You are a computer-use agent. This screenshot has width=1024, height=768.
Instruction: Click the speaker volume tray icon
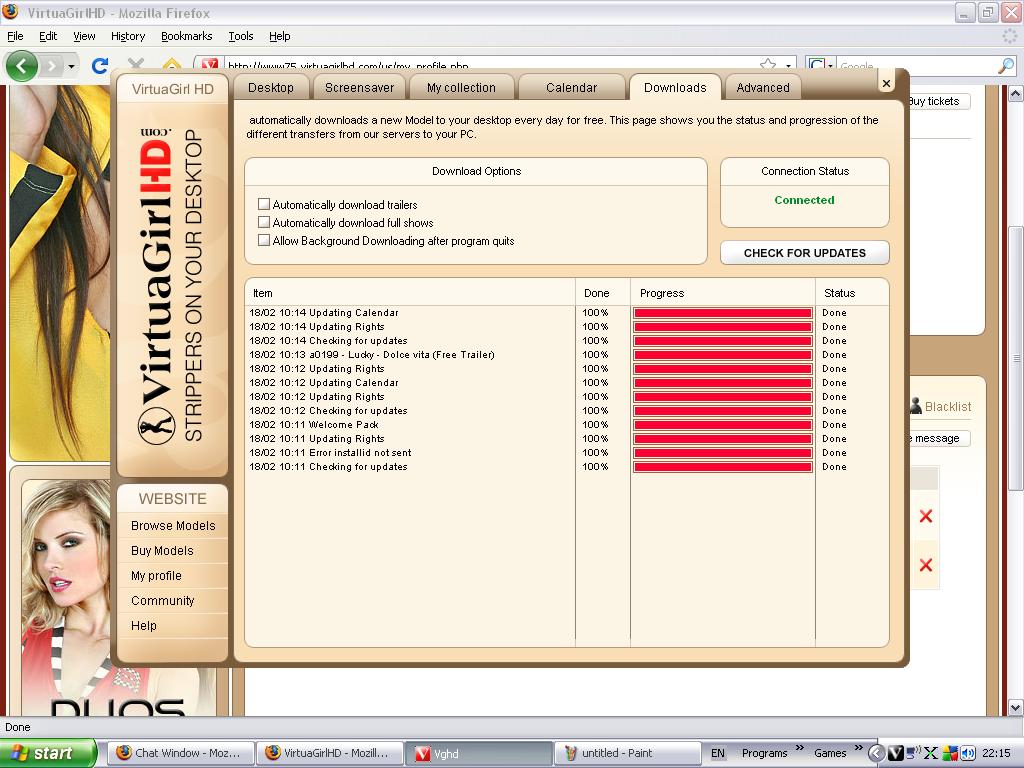pyautogui.click(x=967, y=753)
